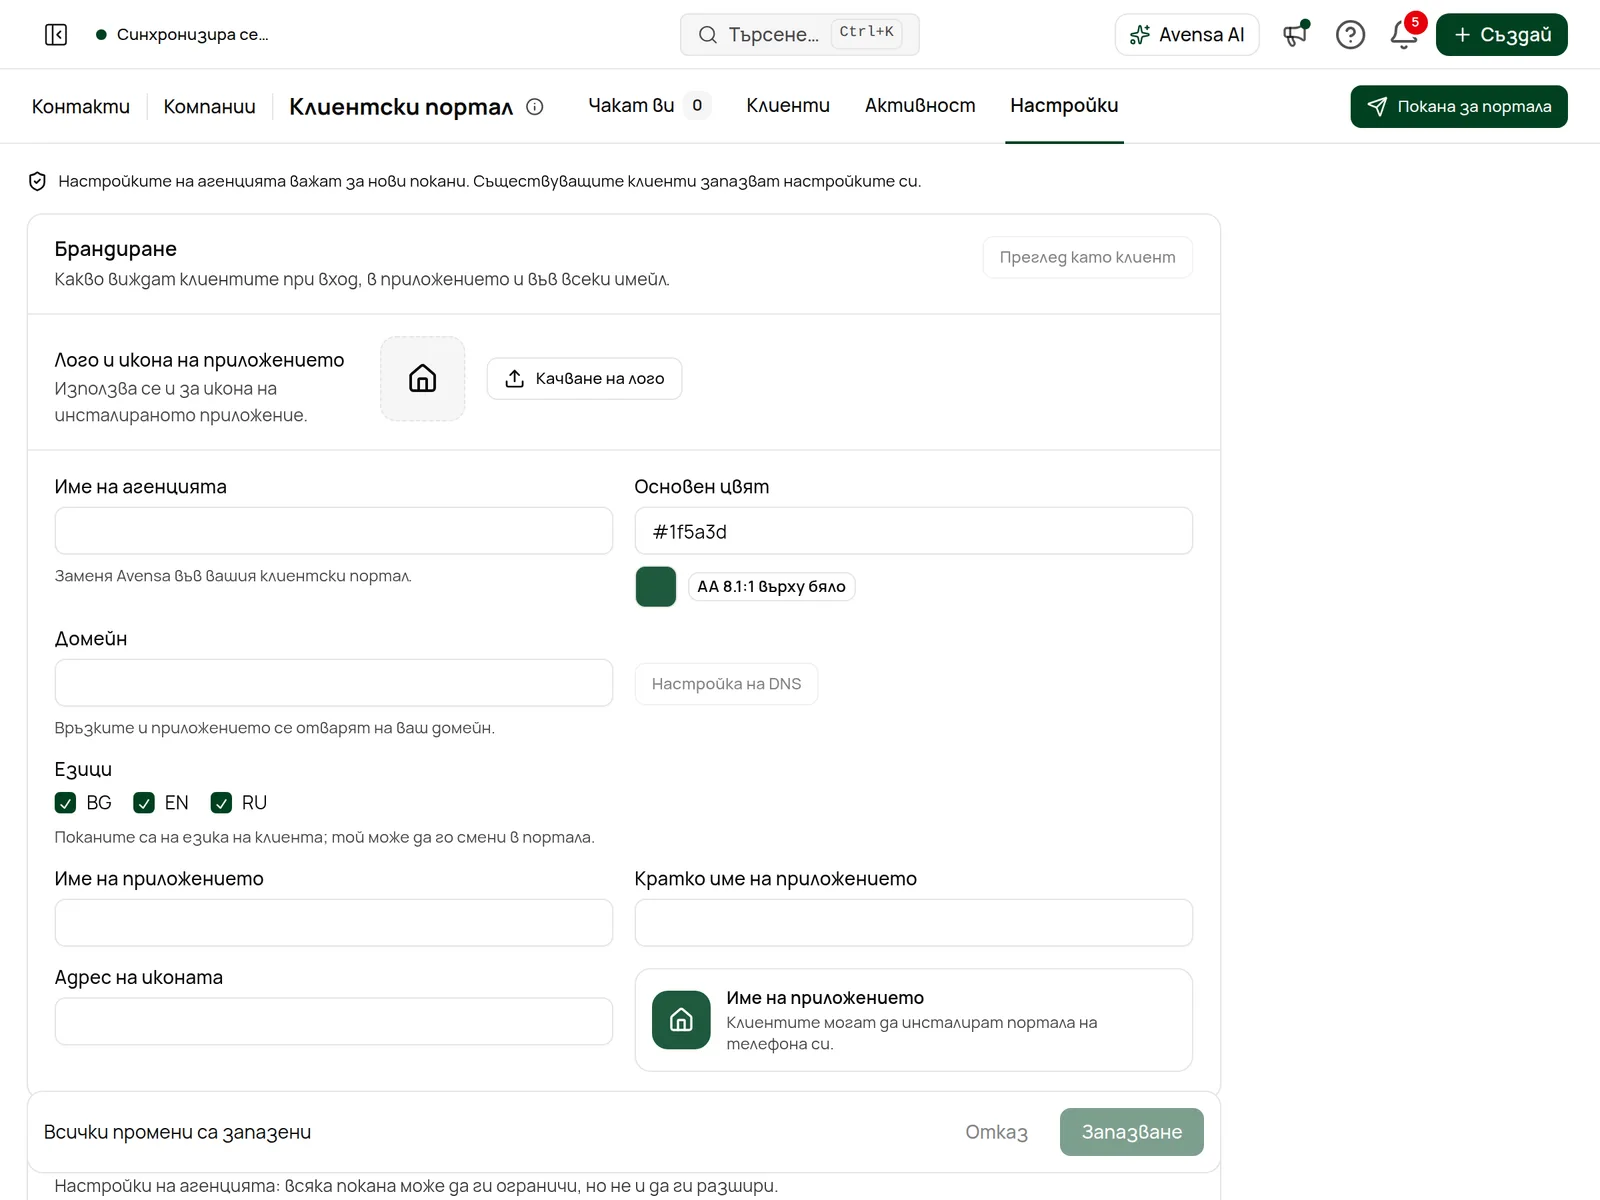Open the search magnifier icon
Image resolution: width=1600 pixels, height=1200 pixels.
[707, 35]
